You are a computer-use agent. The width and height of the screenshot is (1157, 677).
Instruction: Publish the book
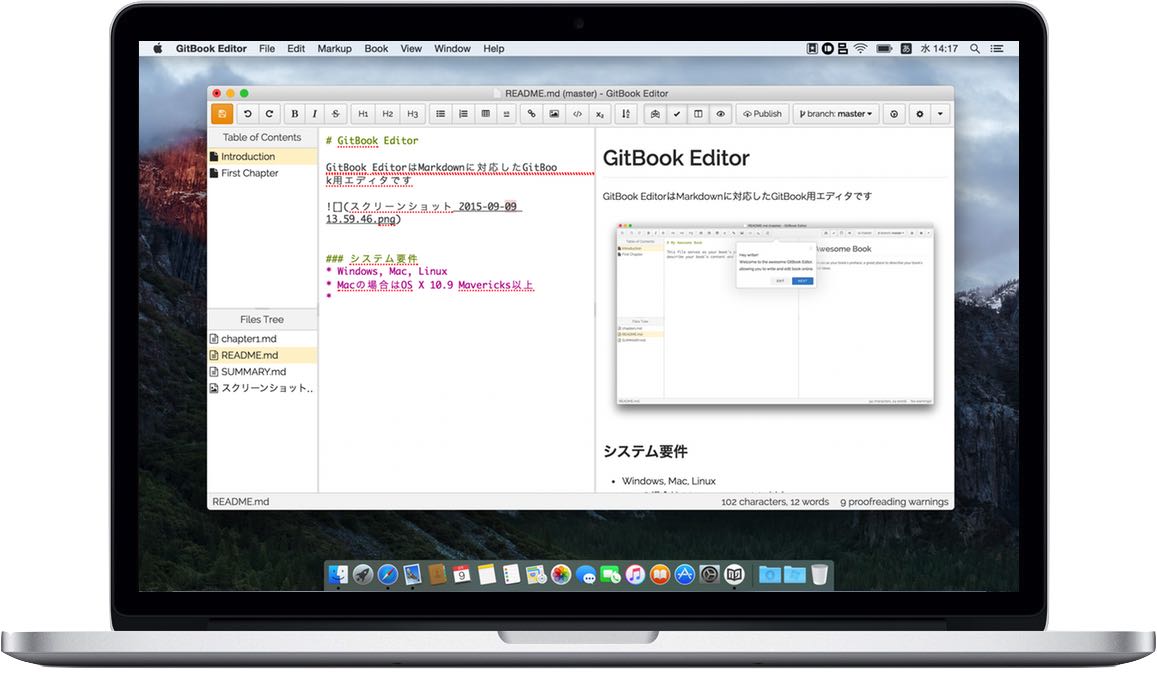pos(762,114)
